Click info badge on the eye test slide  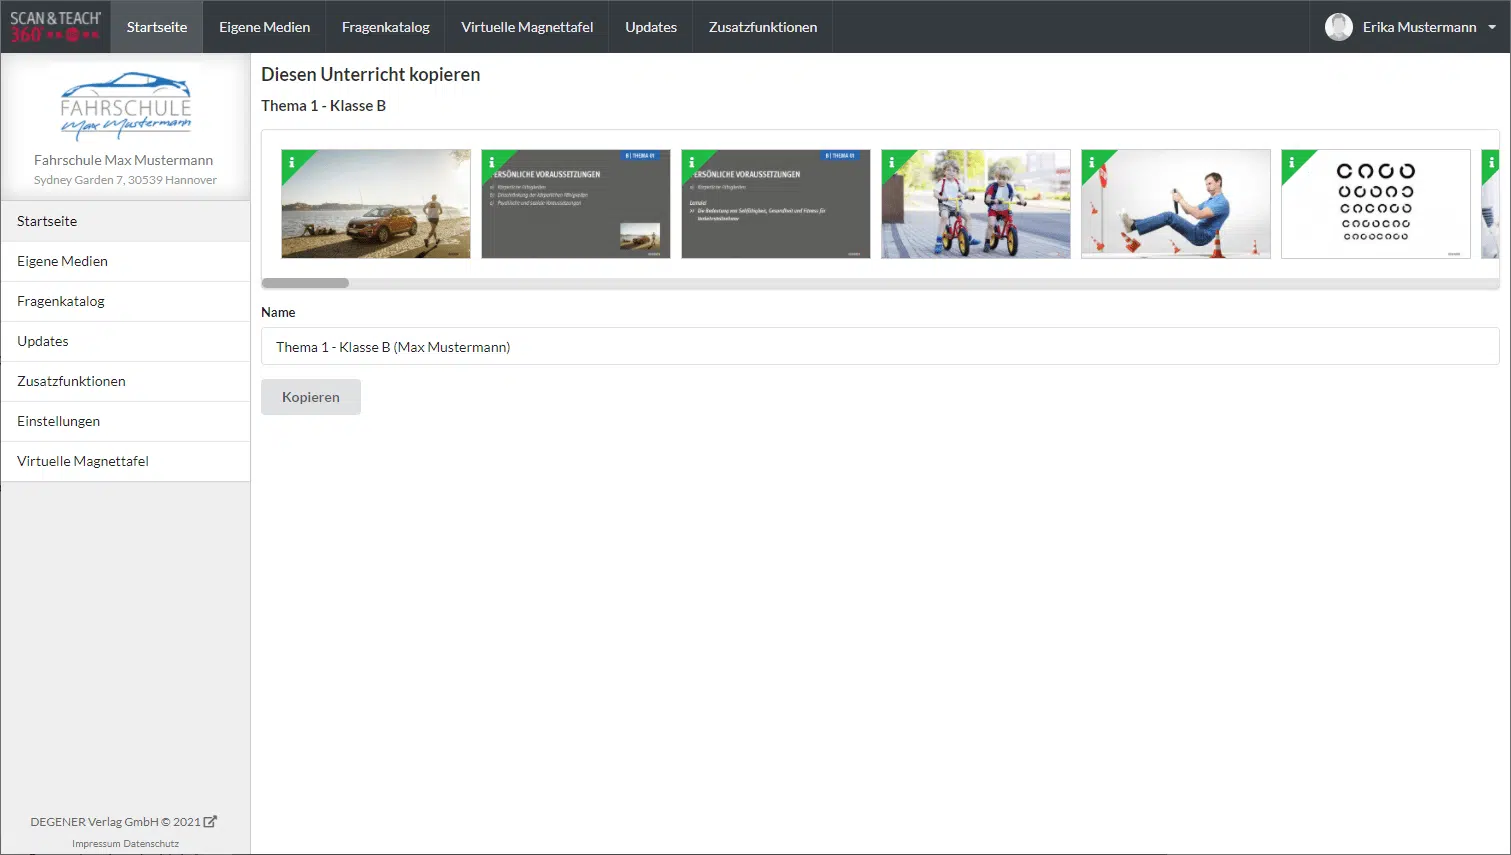[1292, 162]
